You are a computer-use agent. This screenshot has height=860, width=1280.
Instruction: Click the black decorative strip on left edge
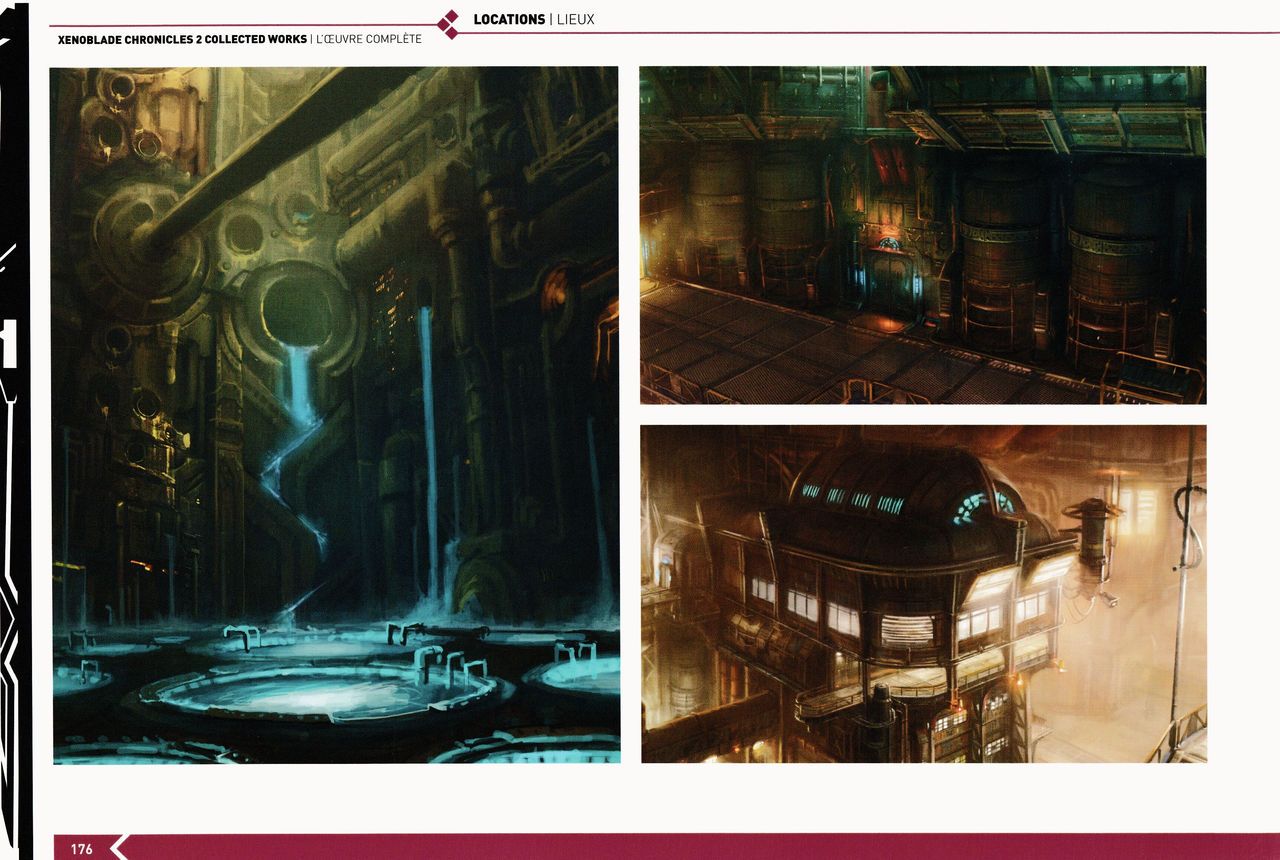tap(15, 430)
